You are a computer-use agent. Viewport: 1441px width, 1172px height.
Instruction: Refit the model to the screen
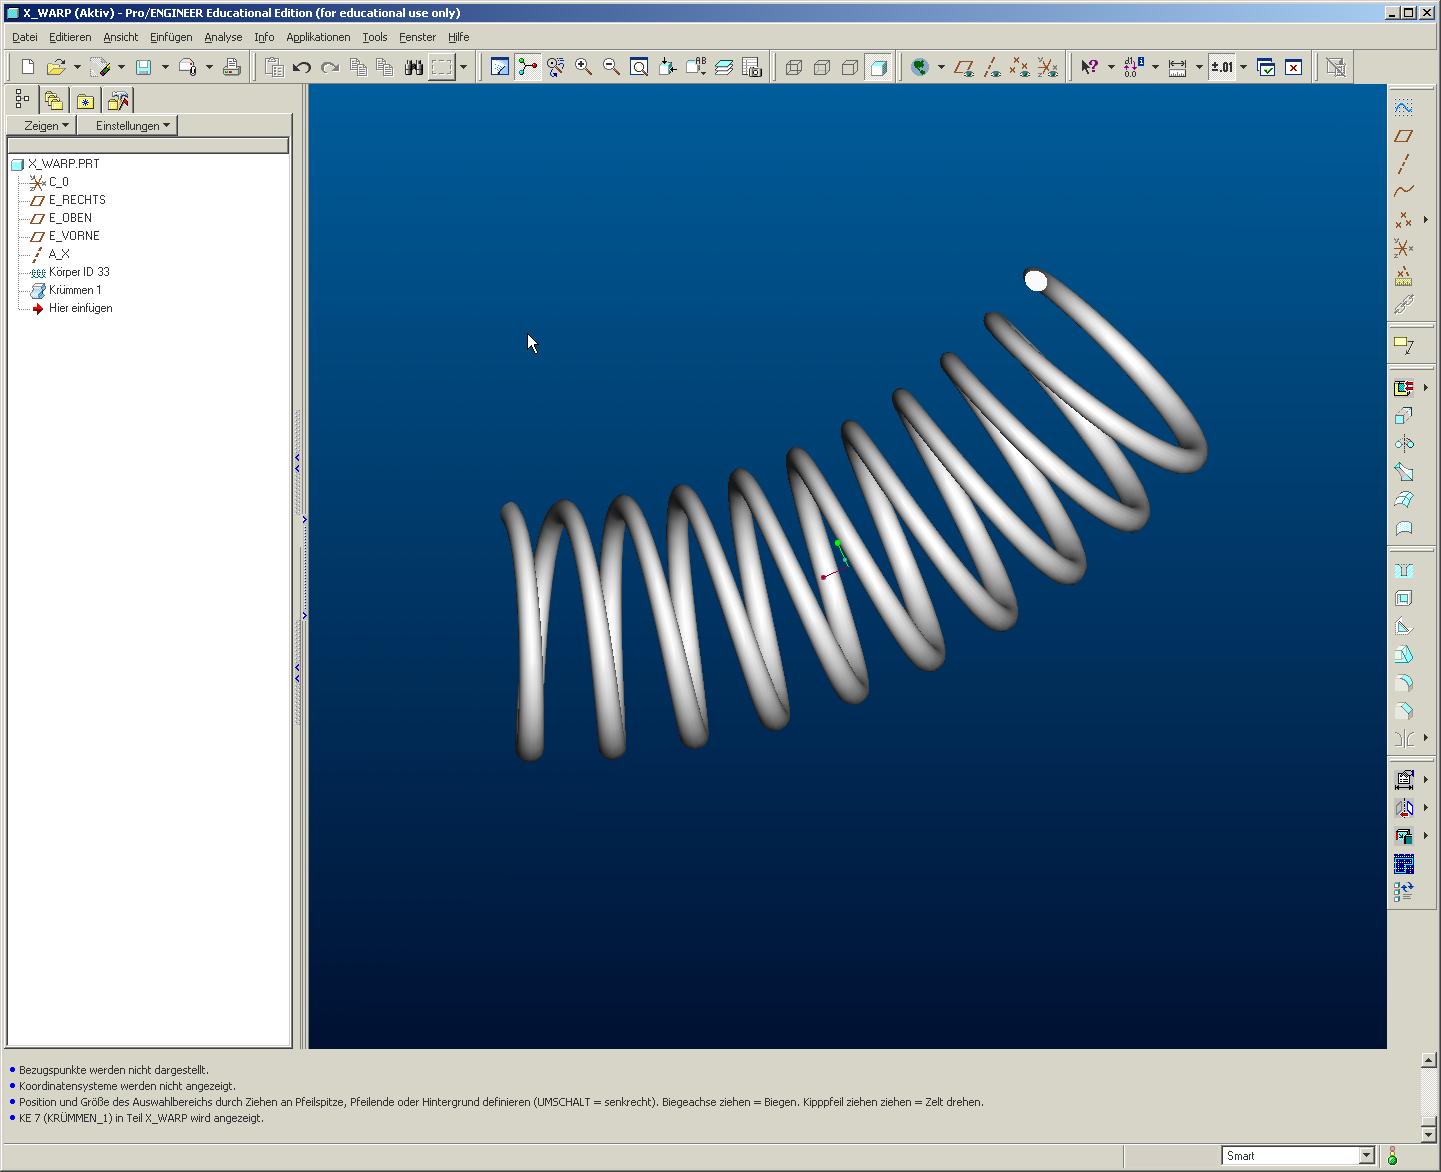pos(639,67)
